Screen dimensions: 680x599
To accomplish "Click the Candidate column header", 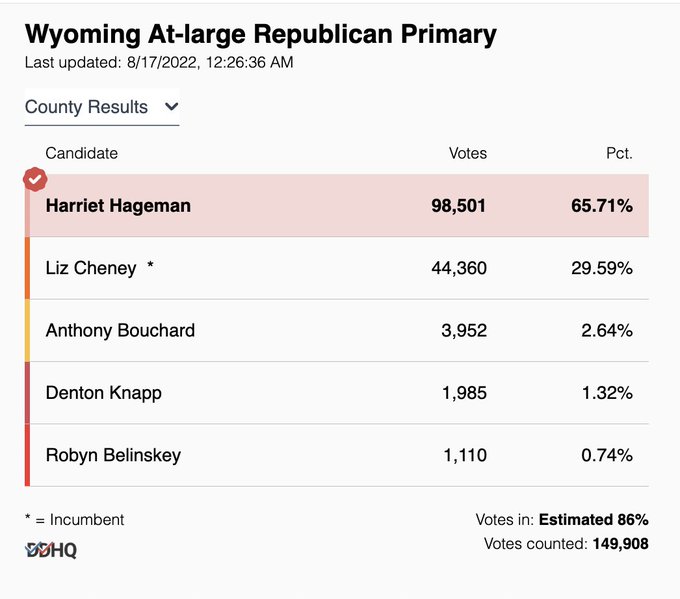I will pos(81,153).
